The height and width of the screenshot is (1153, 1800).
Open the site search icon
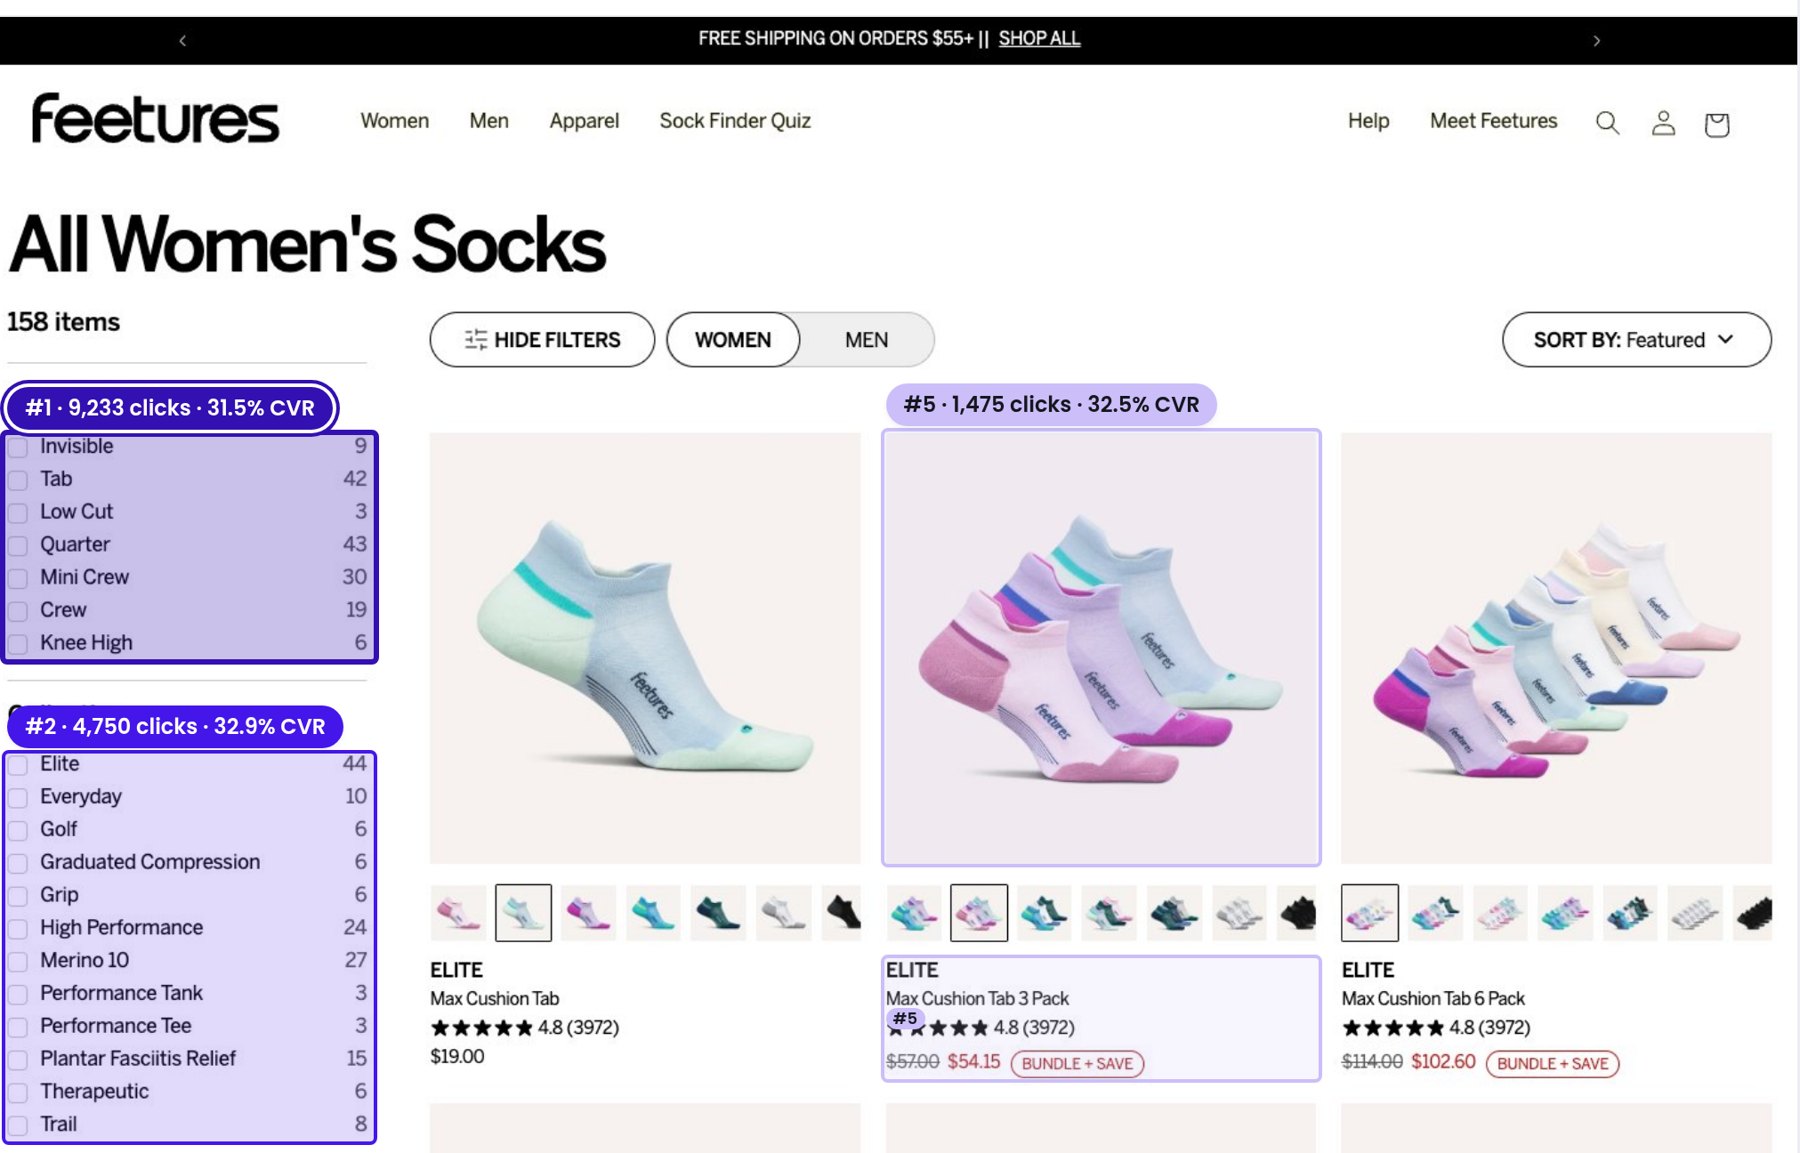tap(1607, 123)
